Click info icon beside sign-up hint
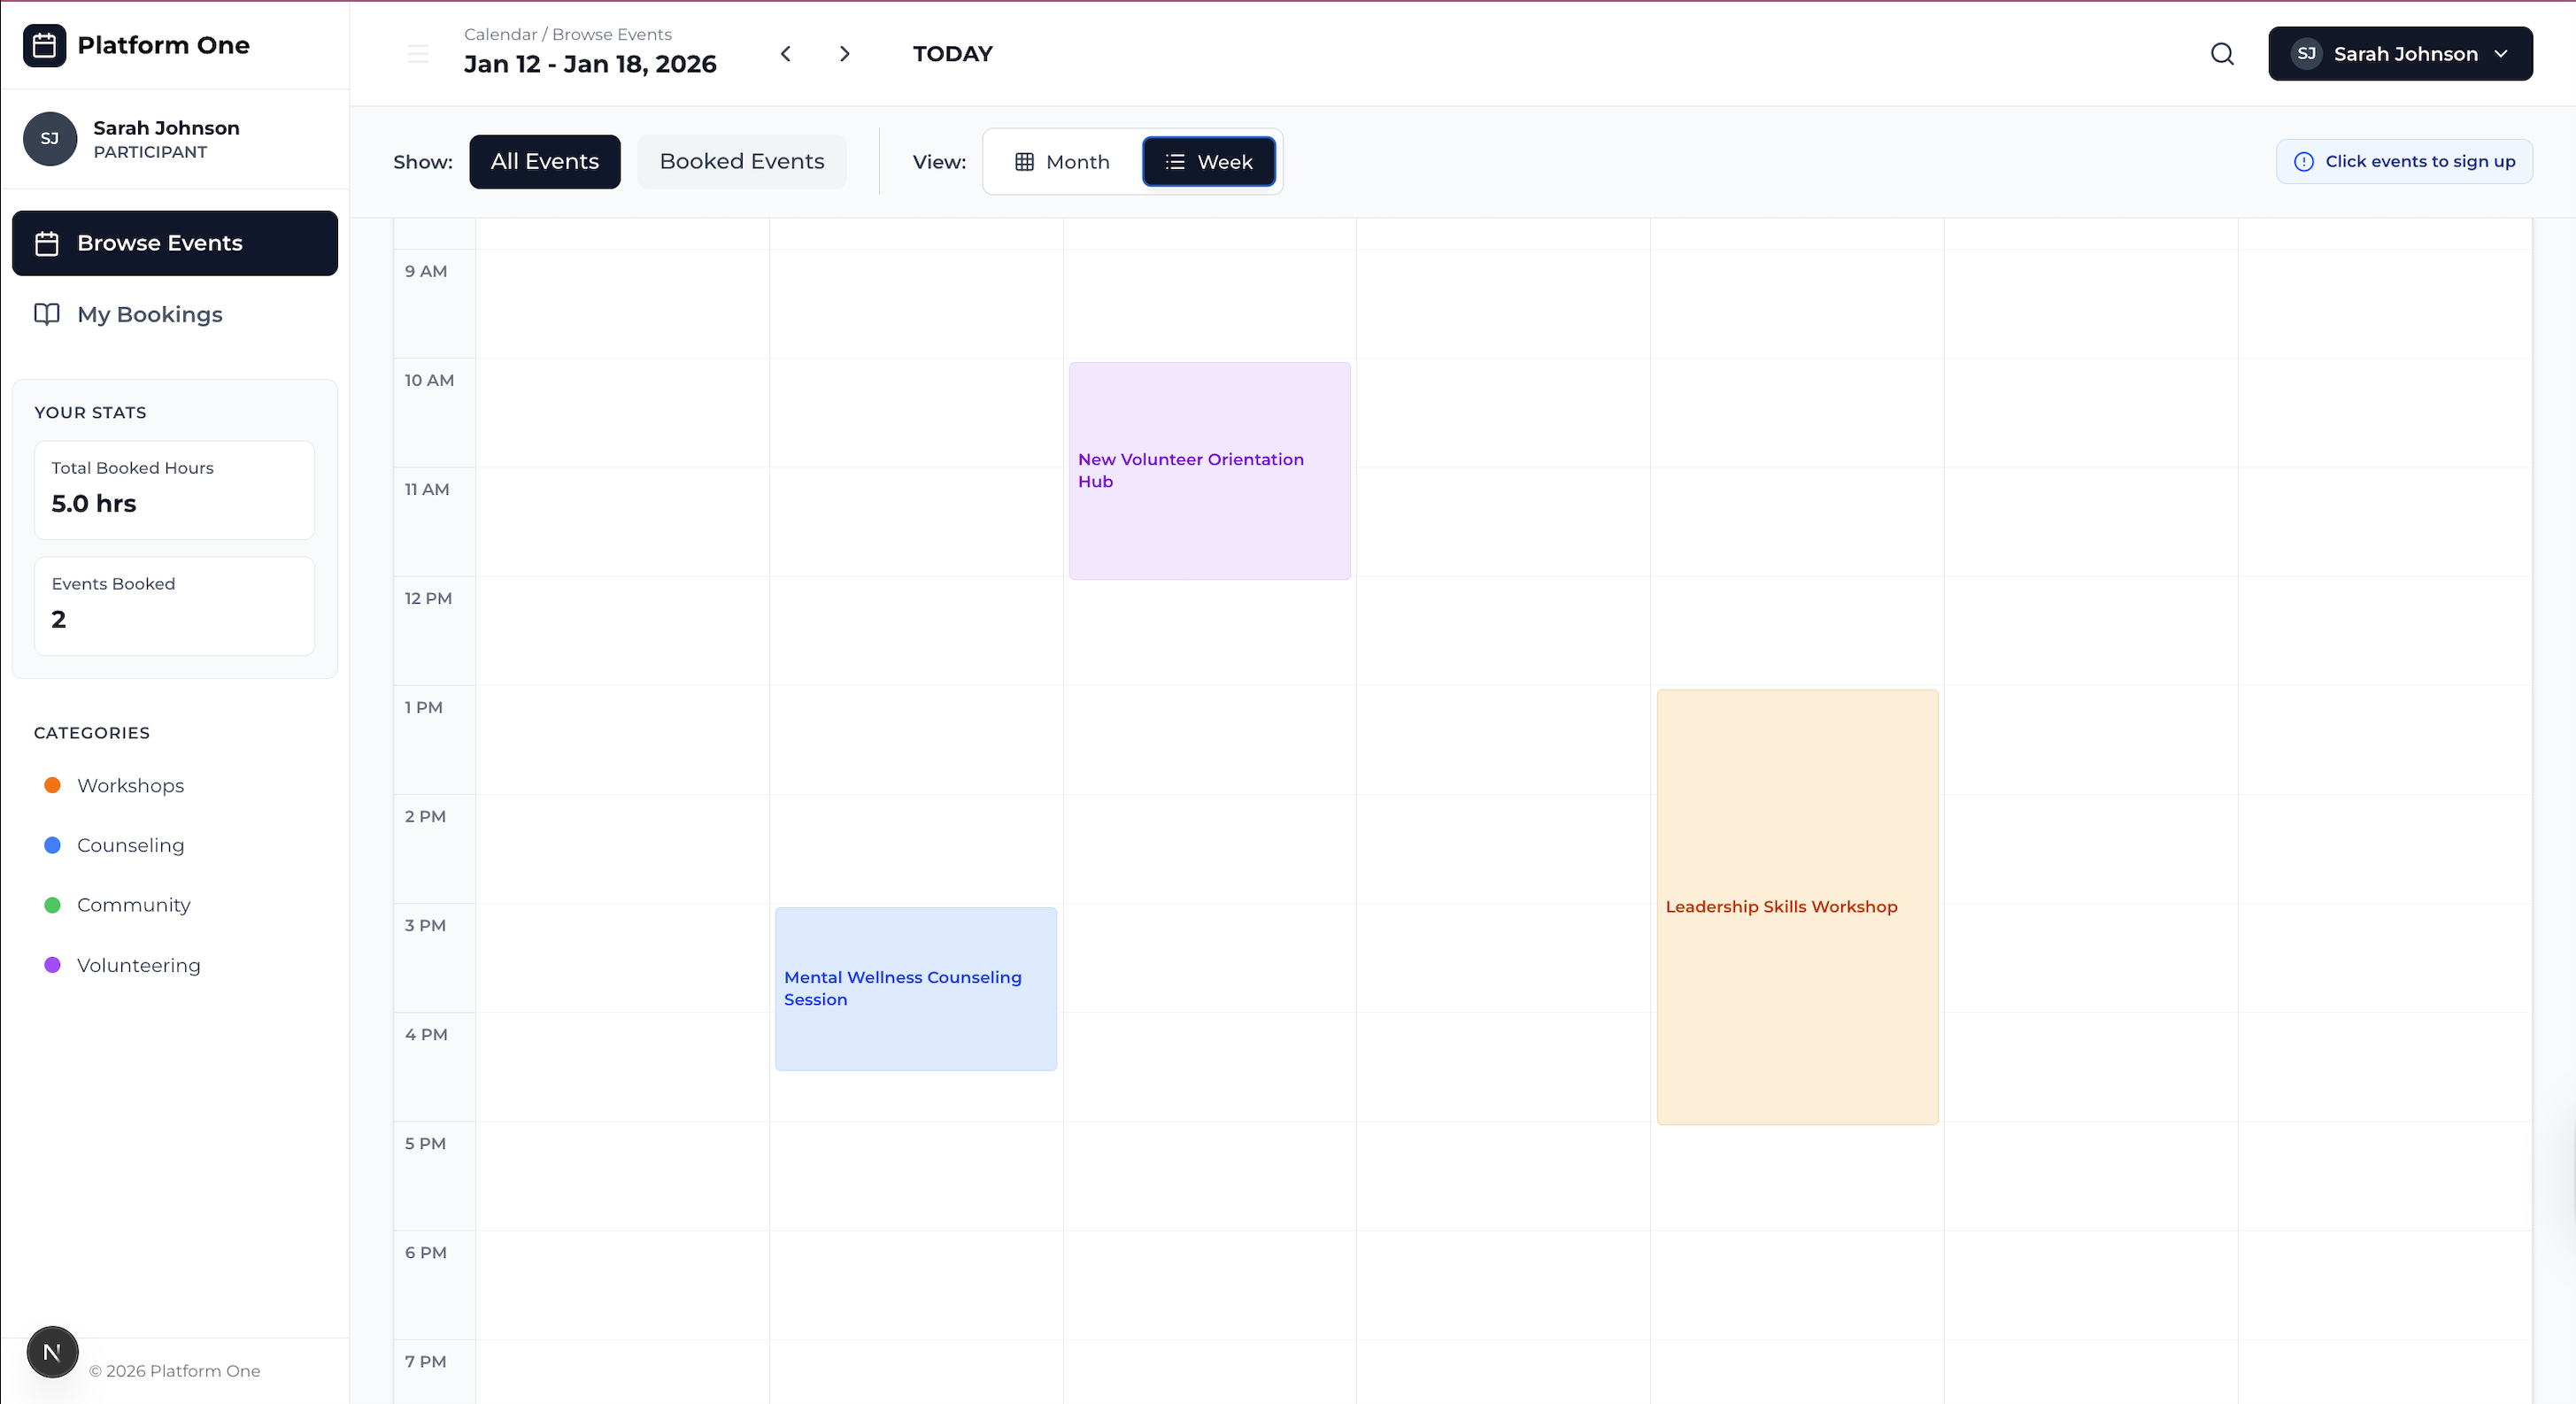 2303,162
